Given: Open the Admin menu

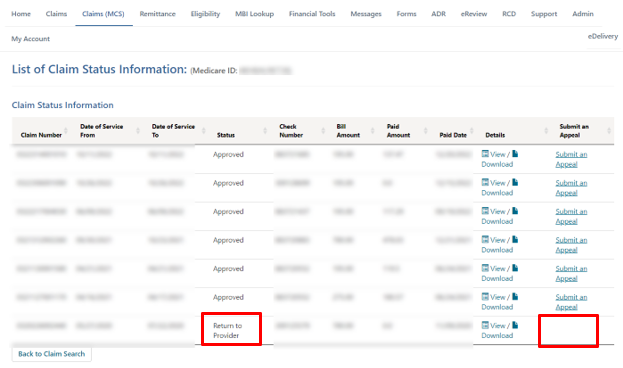Looking at the screenshot, I should point(583,14).
